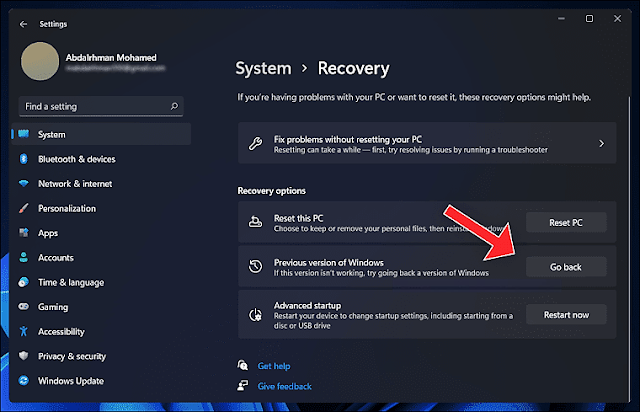Maximize the Settings window
640x412 pixels.
[x=589, y=18]
